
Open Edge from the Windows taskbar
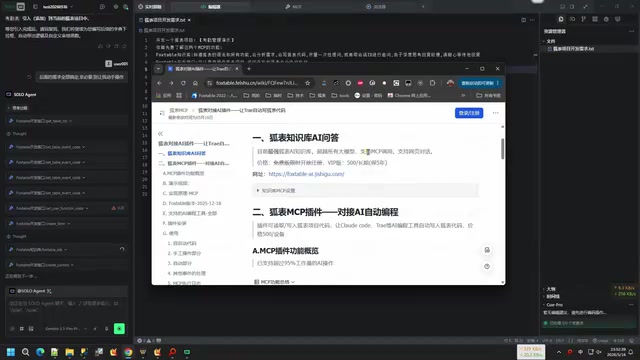[40, 352]
